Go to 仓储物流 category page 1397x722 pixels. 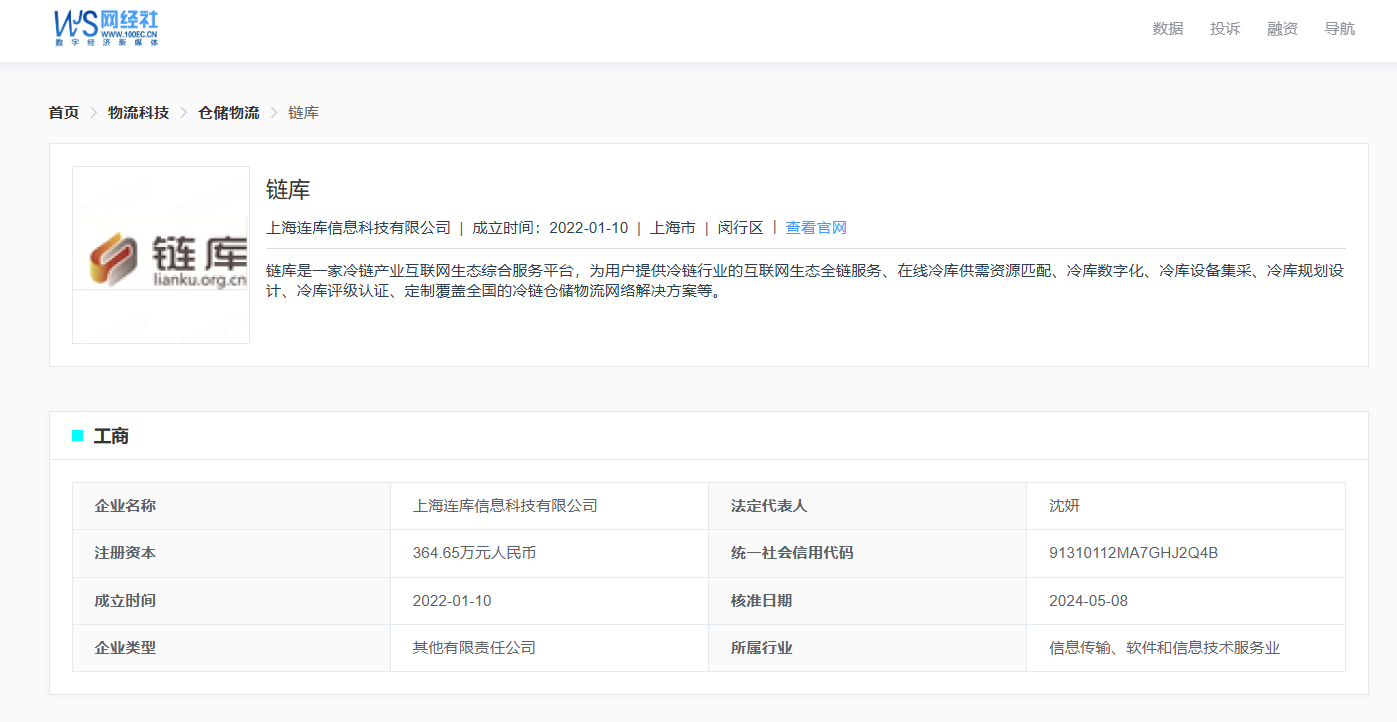click(x=227, y=112)
